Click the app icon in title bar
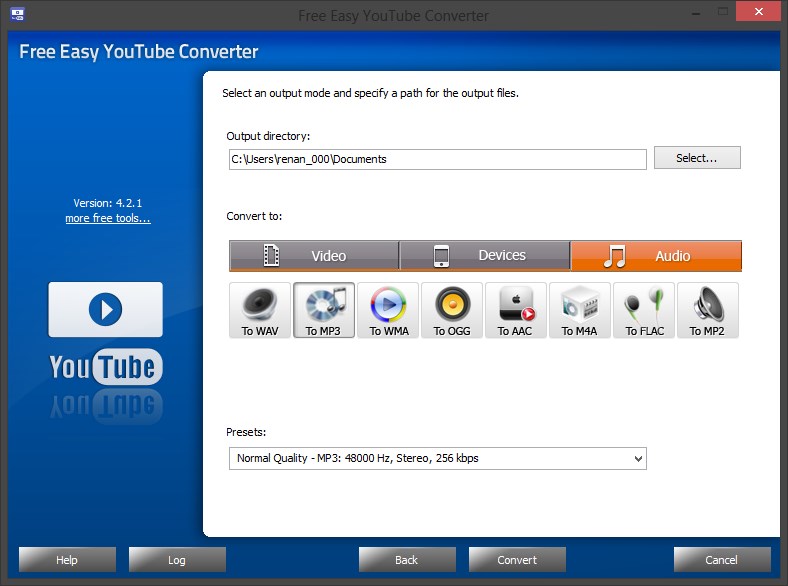Image resolution: width=788 pixels, height=586 pixels. tap(18, 15)
